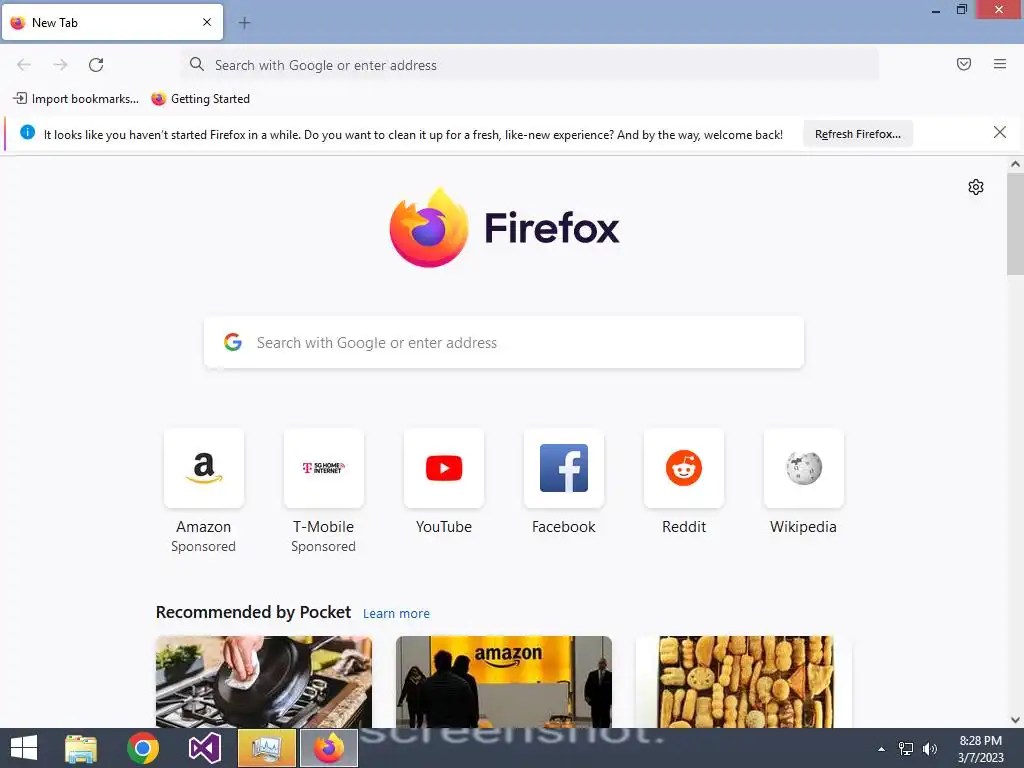Open the Wikipedia shortcut tile
1024x768 pixels.
(x=804, y=468)
